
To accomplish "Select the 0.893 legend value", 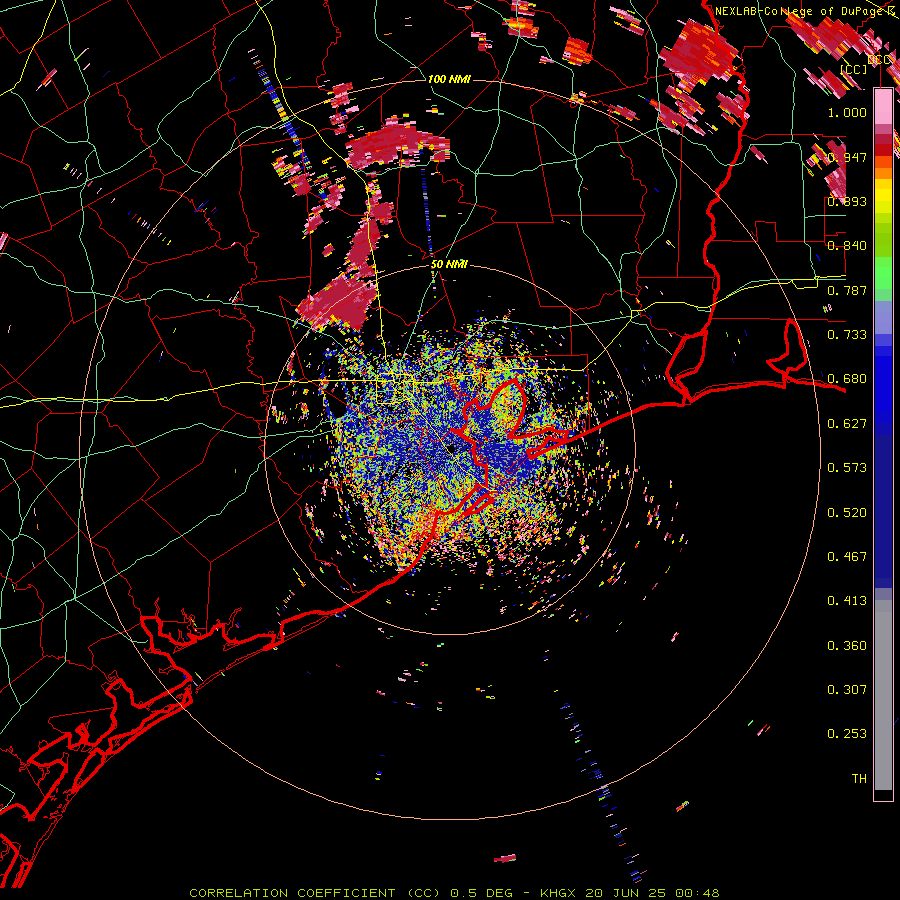I will click(847, 201).
